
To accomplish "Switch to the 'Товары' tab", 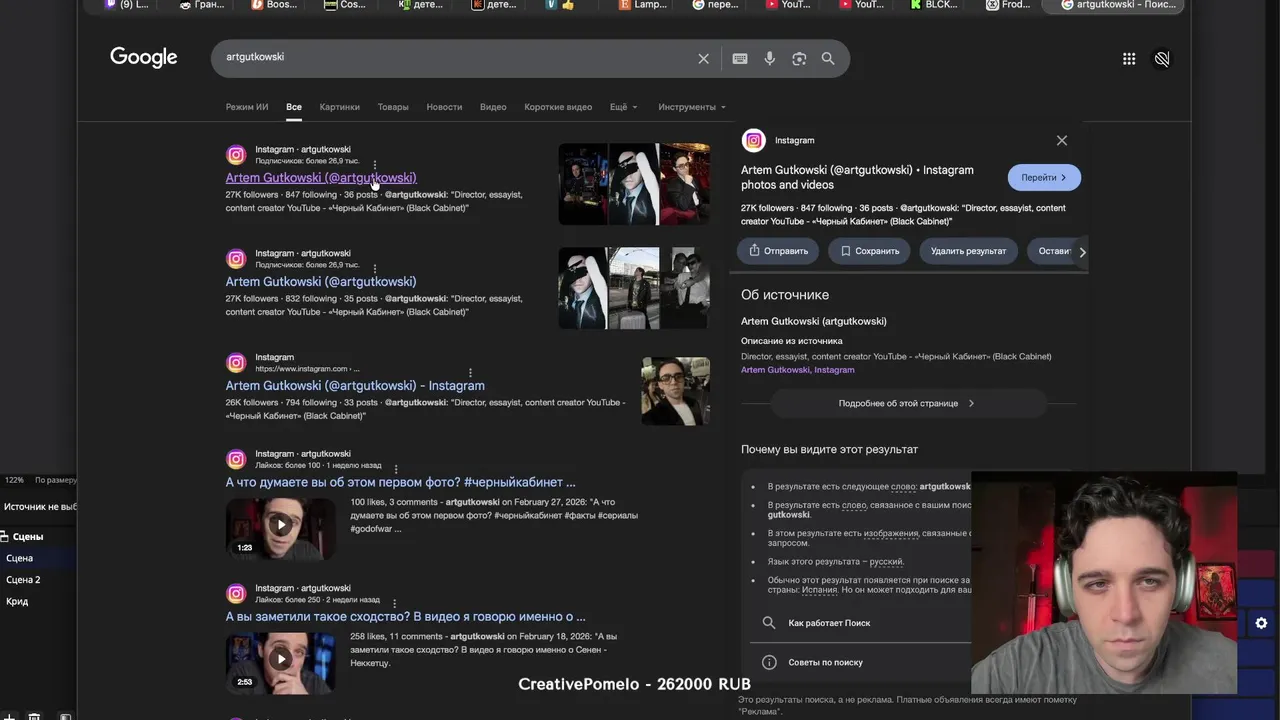I will [393, 107].
